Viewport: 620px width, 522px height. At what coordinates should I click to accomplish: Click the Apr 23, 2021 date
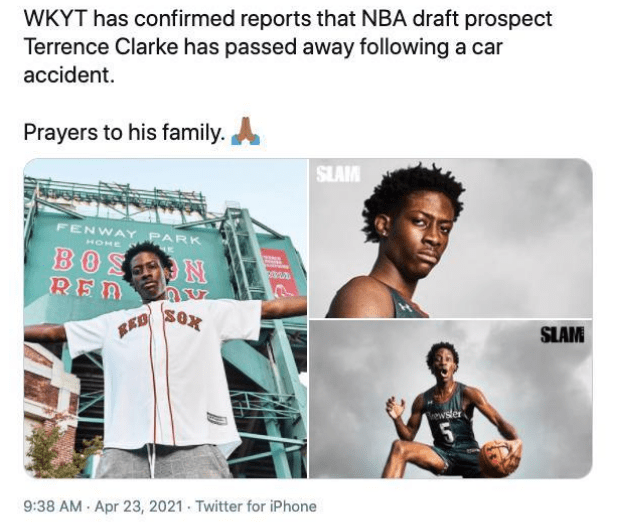pyautogui.click(x=138, y=506)
